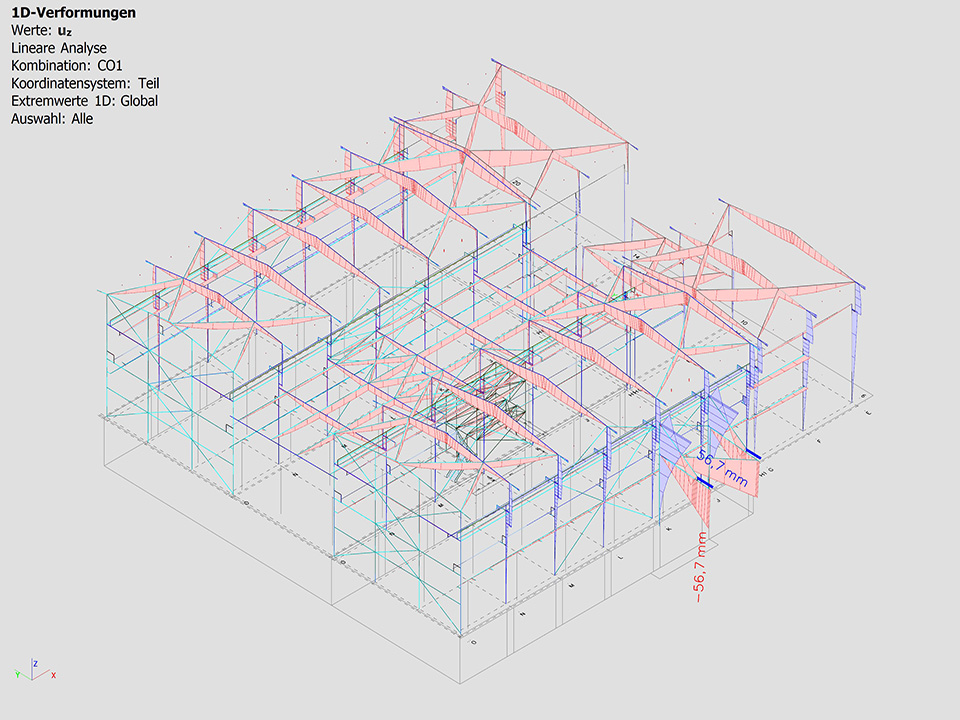
Task: Click the Lineare Analyse text line
Action: 59,48
